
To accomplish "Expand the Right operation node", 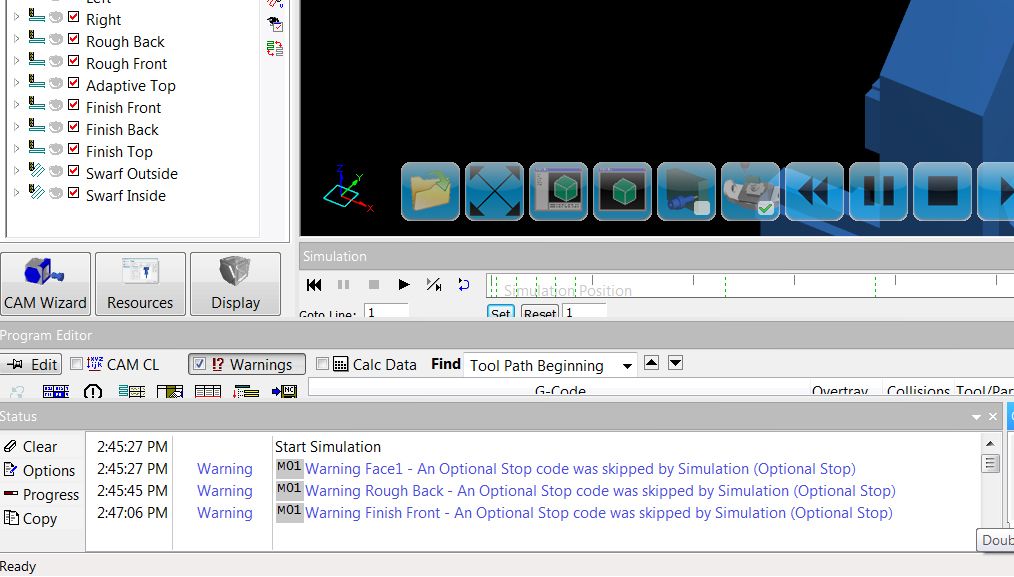I will coord(17,17).
